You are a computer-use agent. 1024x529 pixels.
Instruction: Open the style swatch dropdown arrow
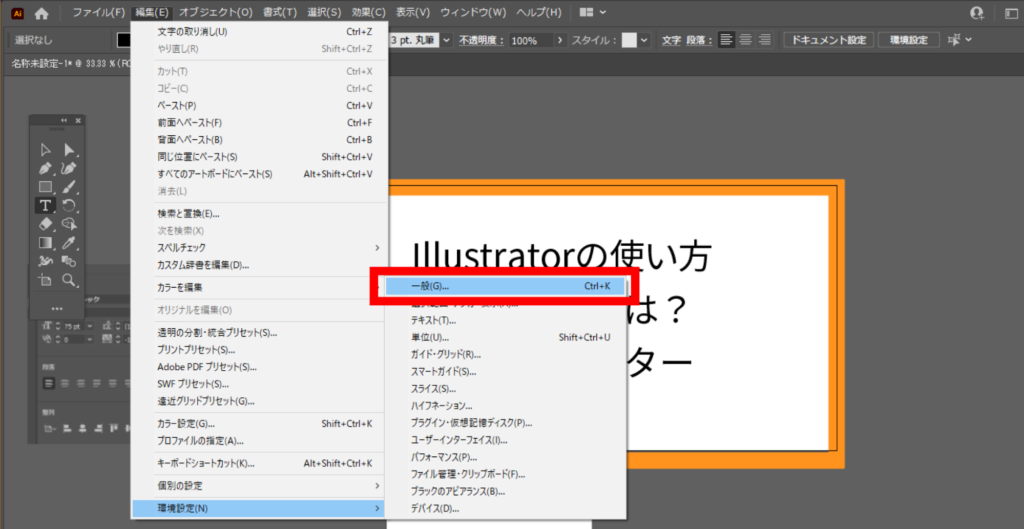click(x=644, y=40)
